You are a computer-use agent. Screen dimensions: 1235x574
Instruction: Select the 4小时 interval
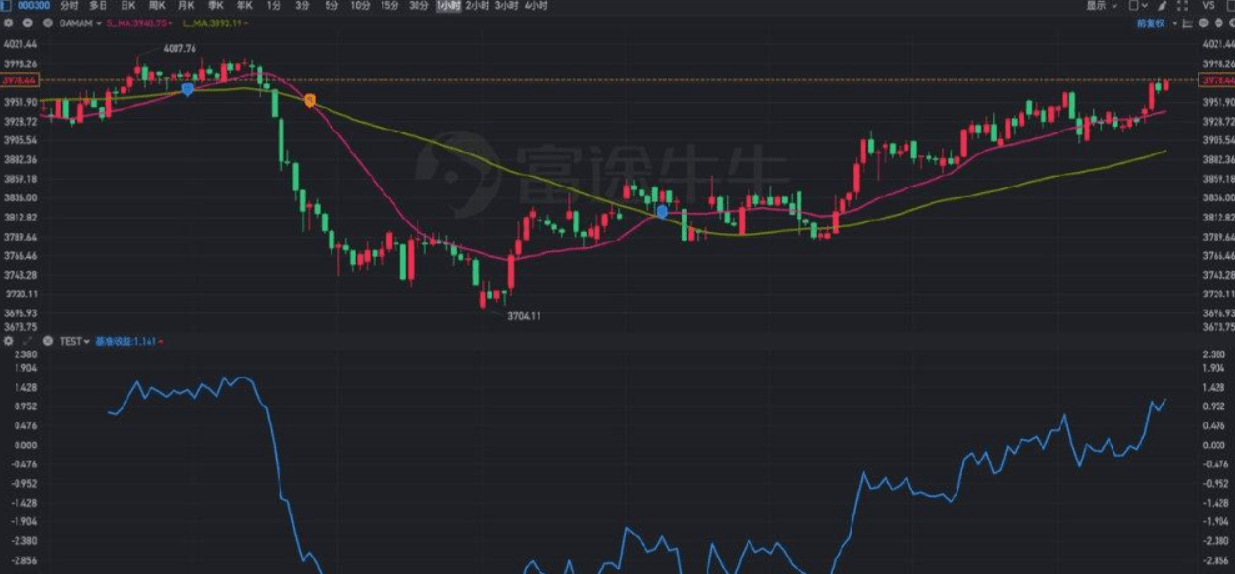535,6
